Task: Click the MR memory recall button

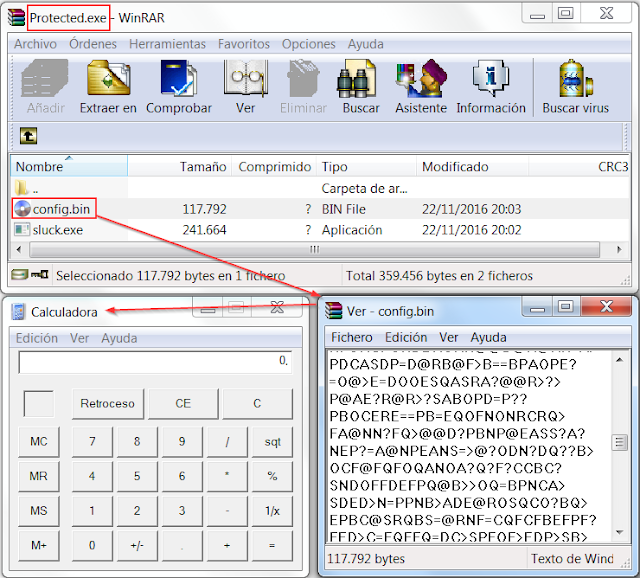Action: pos(39,476)
